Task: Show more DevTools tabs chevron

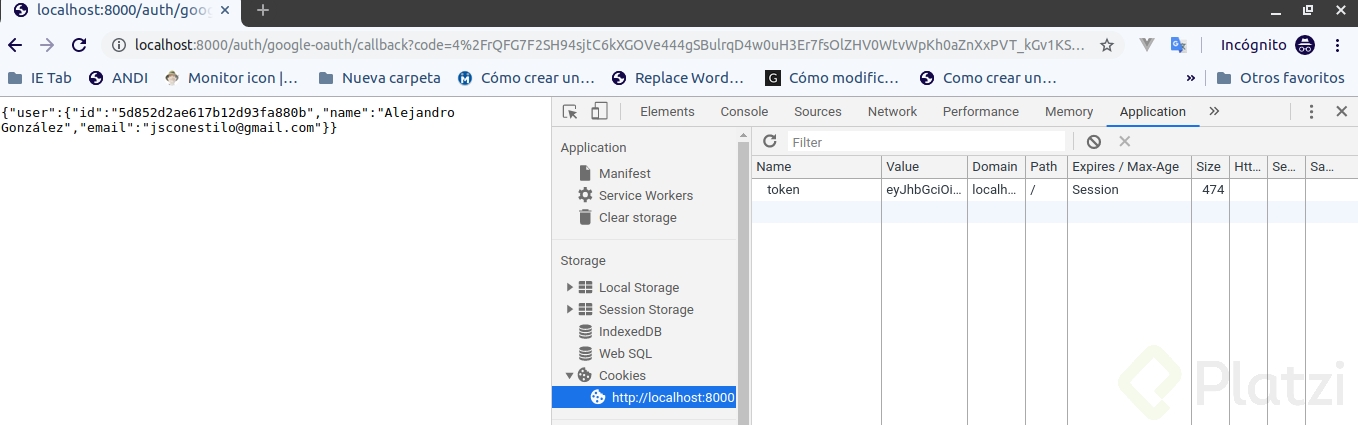Action: [x=1214, y=112]
